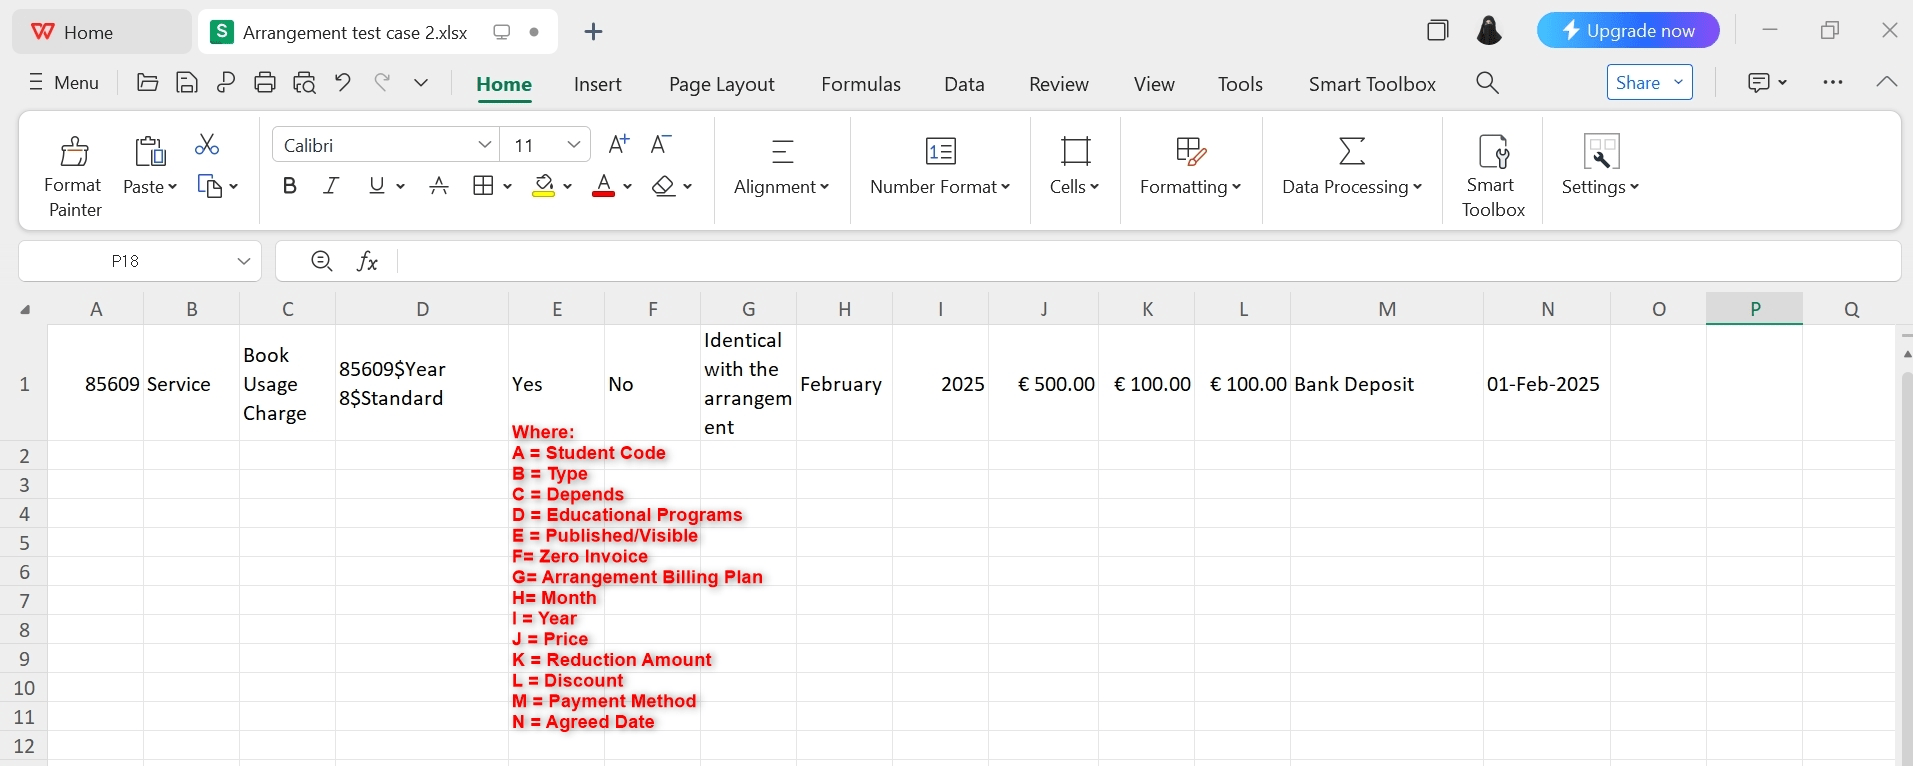The height and width of the screenshot is (766, 1913).
Task: Click the Cut scissors icon
Action: click(207, 145)
